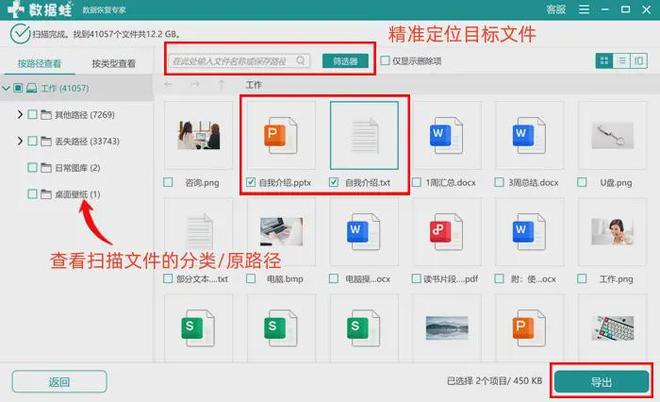Select the 自我介绍.txt text file icon
The width and height of the screenshot is (660, 402).
point(364,136)
